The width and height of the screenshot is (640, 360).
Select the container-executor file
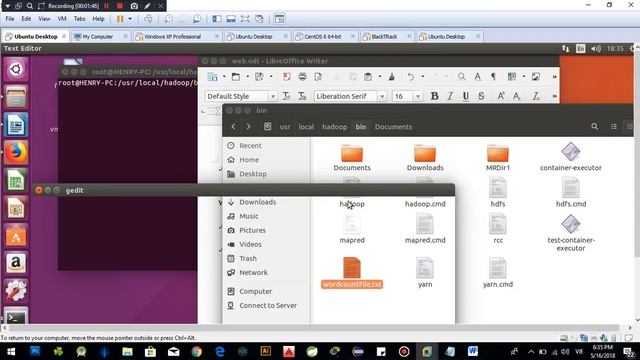coord(571,157)
